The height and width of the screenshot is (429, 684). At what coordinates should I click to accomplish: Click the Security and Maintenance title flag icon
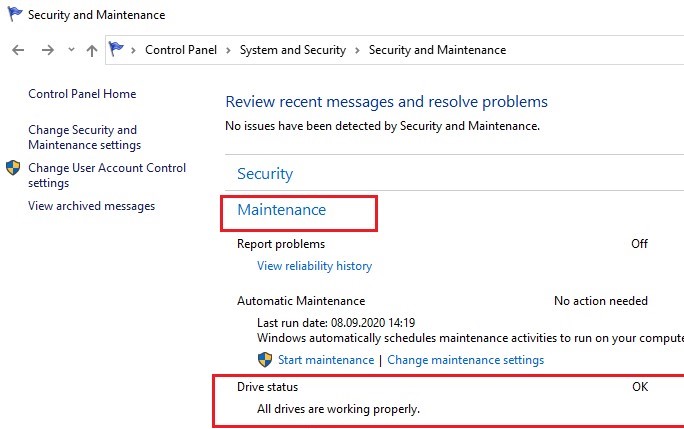(13, 15)
